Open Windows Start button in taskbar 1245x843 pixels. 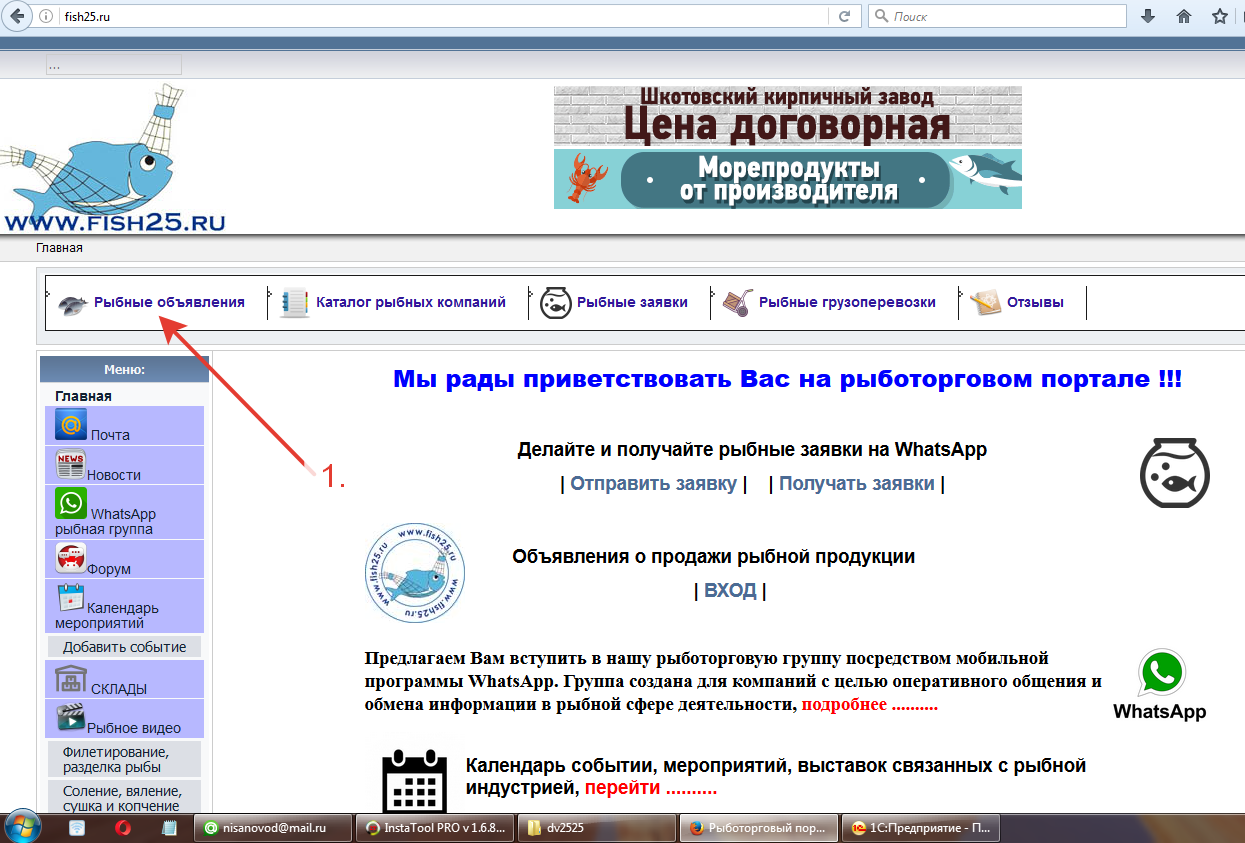[x=23, y=827]
